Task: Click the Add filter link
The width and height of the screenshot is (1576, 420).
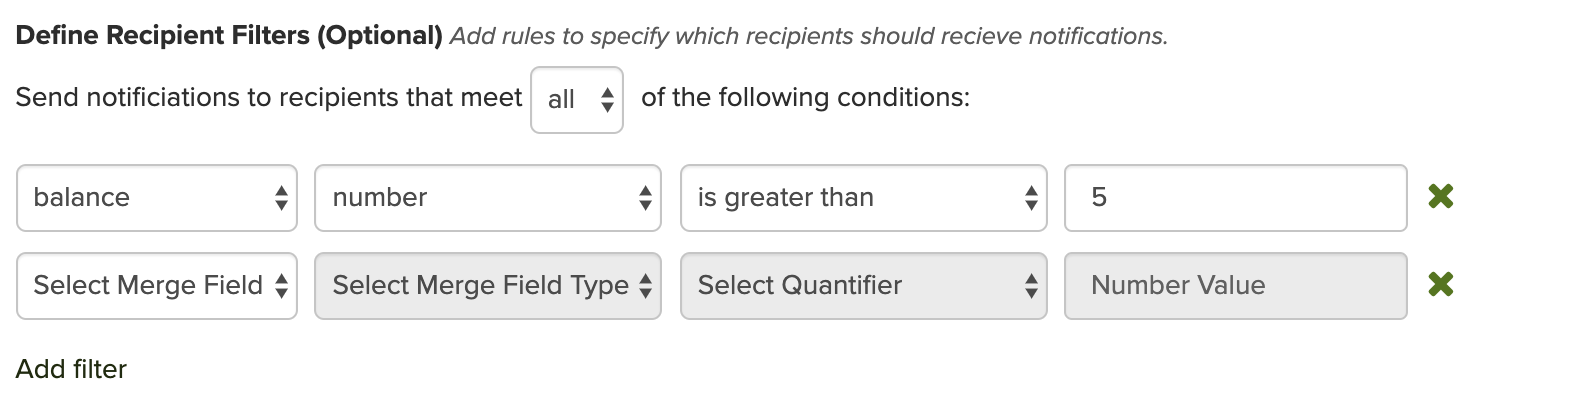Action: [x=71, y=369]
